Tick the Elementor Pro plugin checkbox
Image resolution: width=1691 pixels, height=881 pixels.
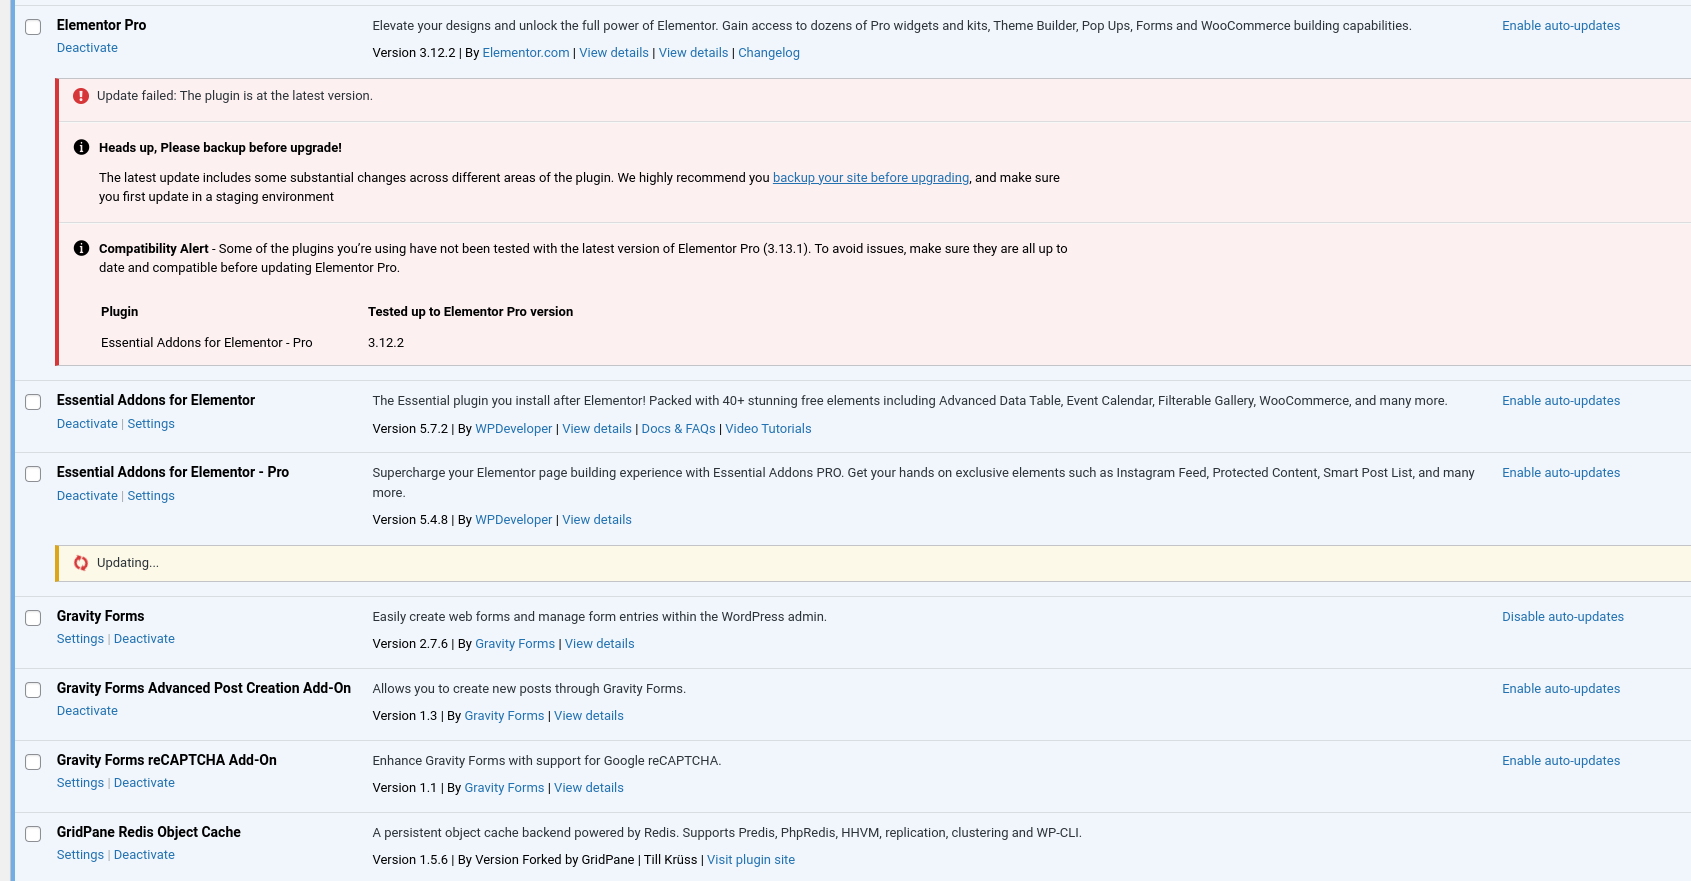point(33,27)
